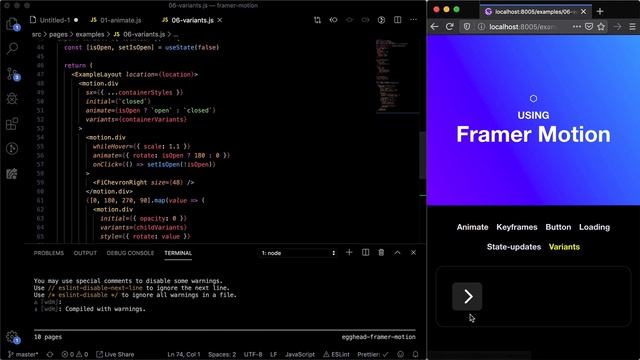Kill terminal with trash icon
This screenshot has height=360, width=640.
(x=381, y=253)
